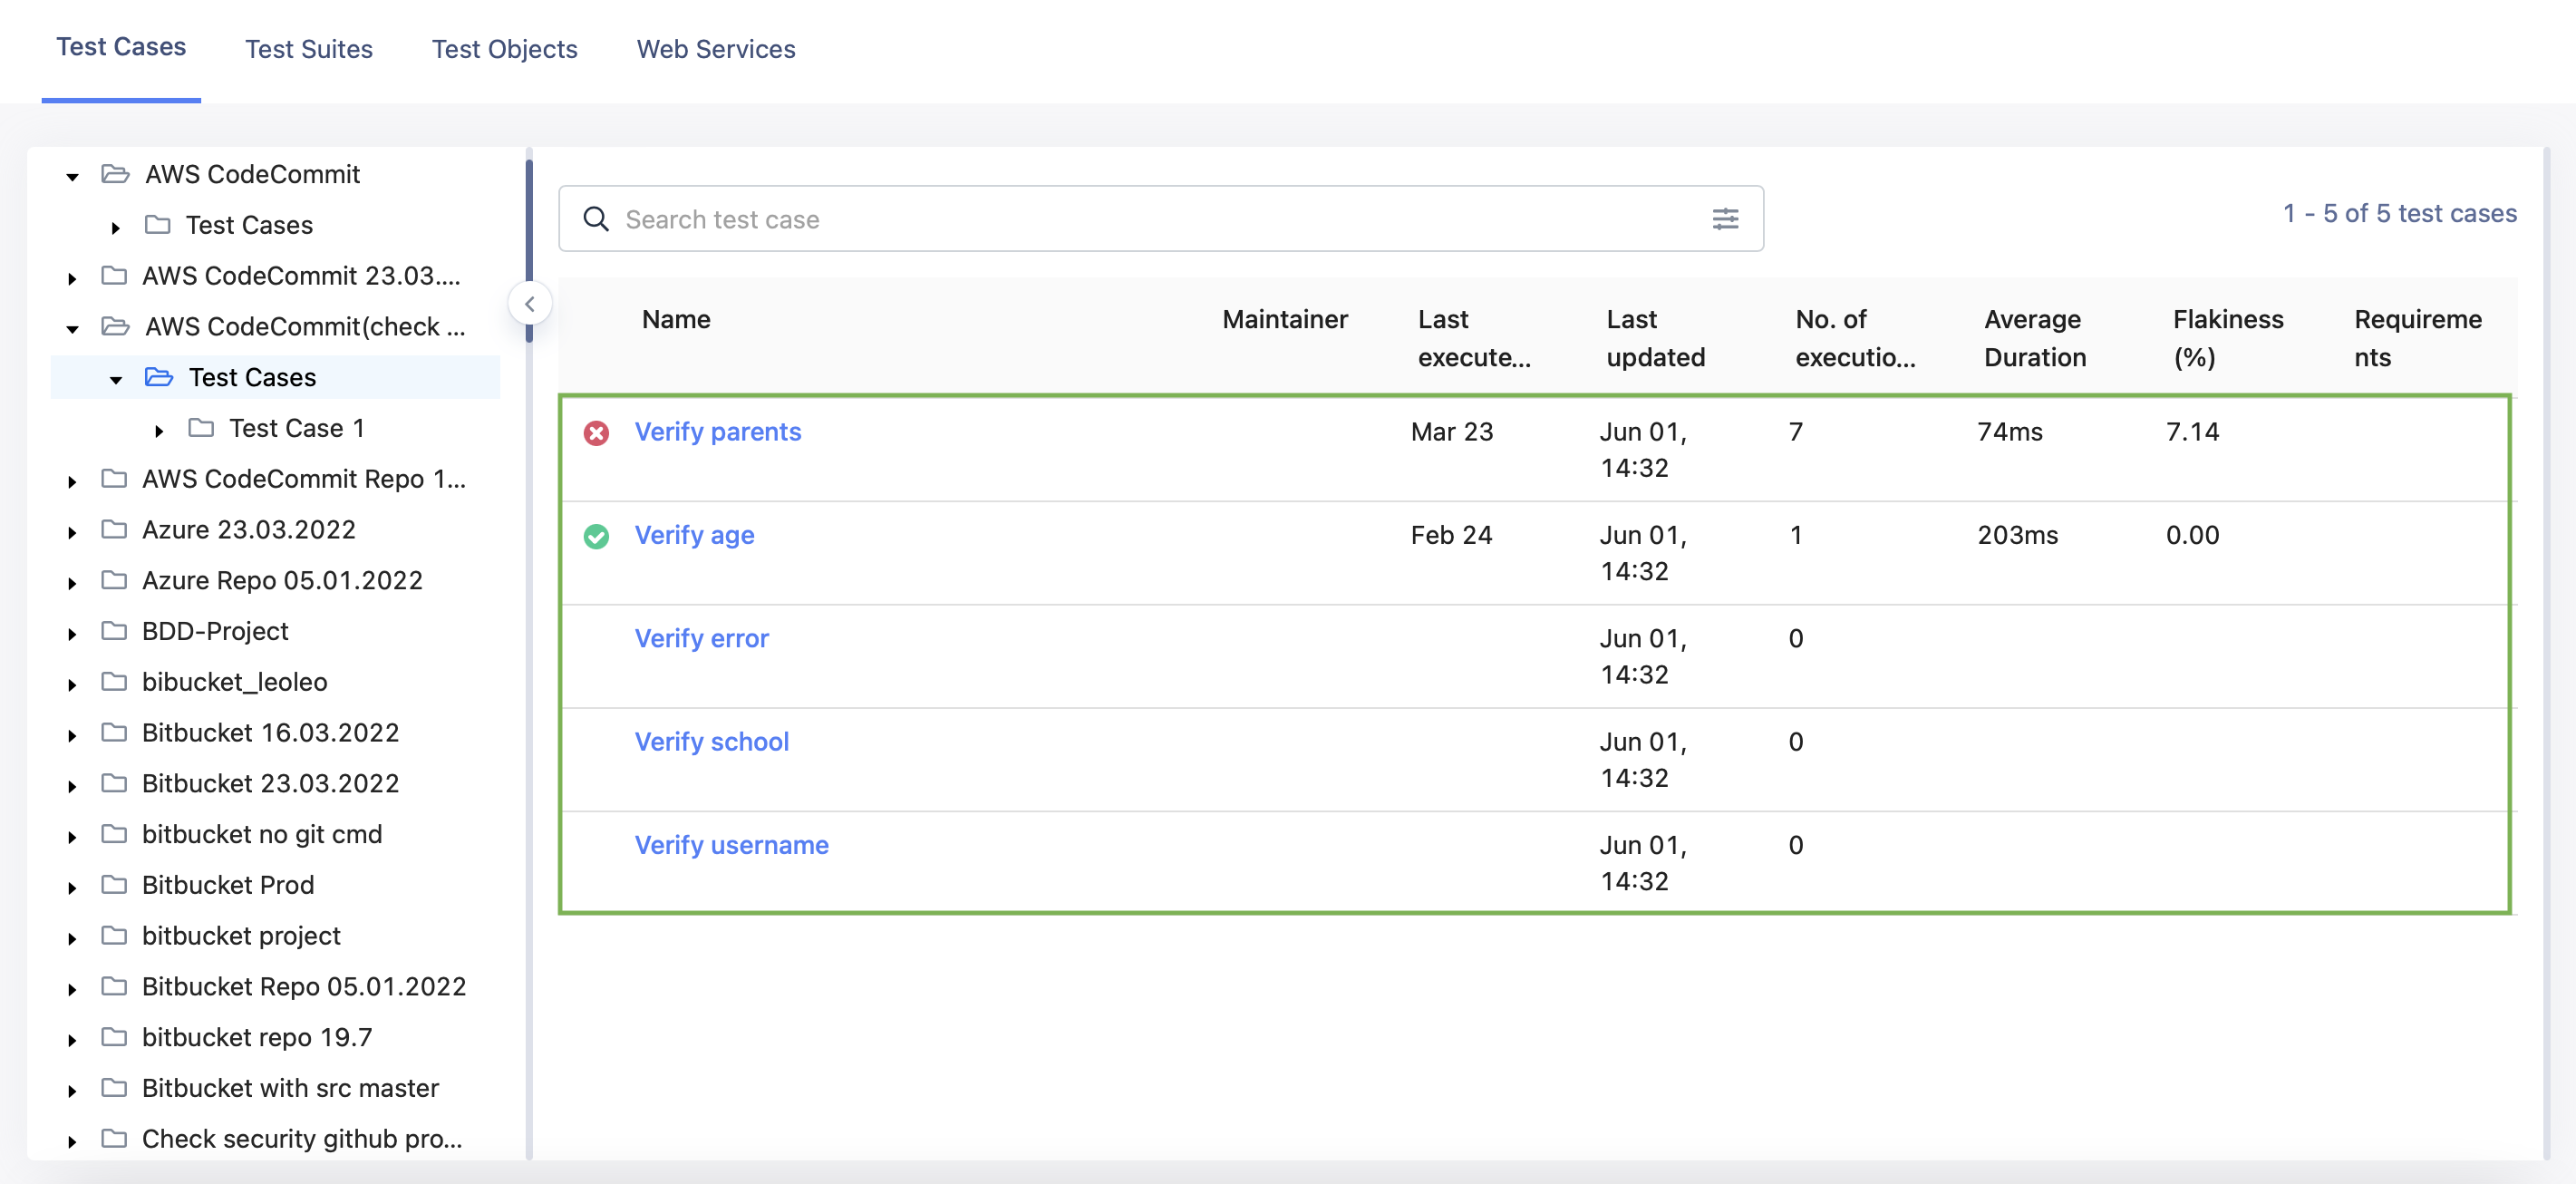Image resolution: width=2576 pixels, height=1184 pixels.
Task: Open the filter options icon beside search
Action: click(x=1727, y=218)
